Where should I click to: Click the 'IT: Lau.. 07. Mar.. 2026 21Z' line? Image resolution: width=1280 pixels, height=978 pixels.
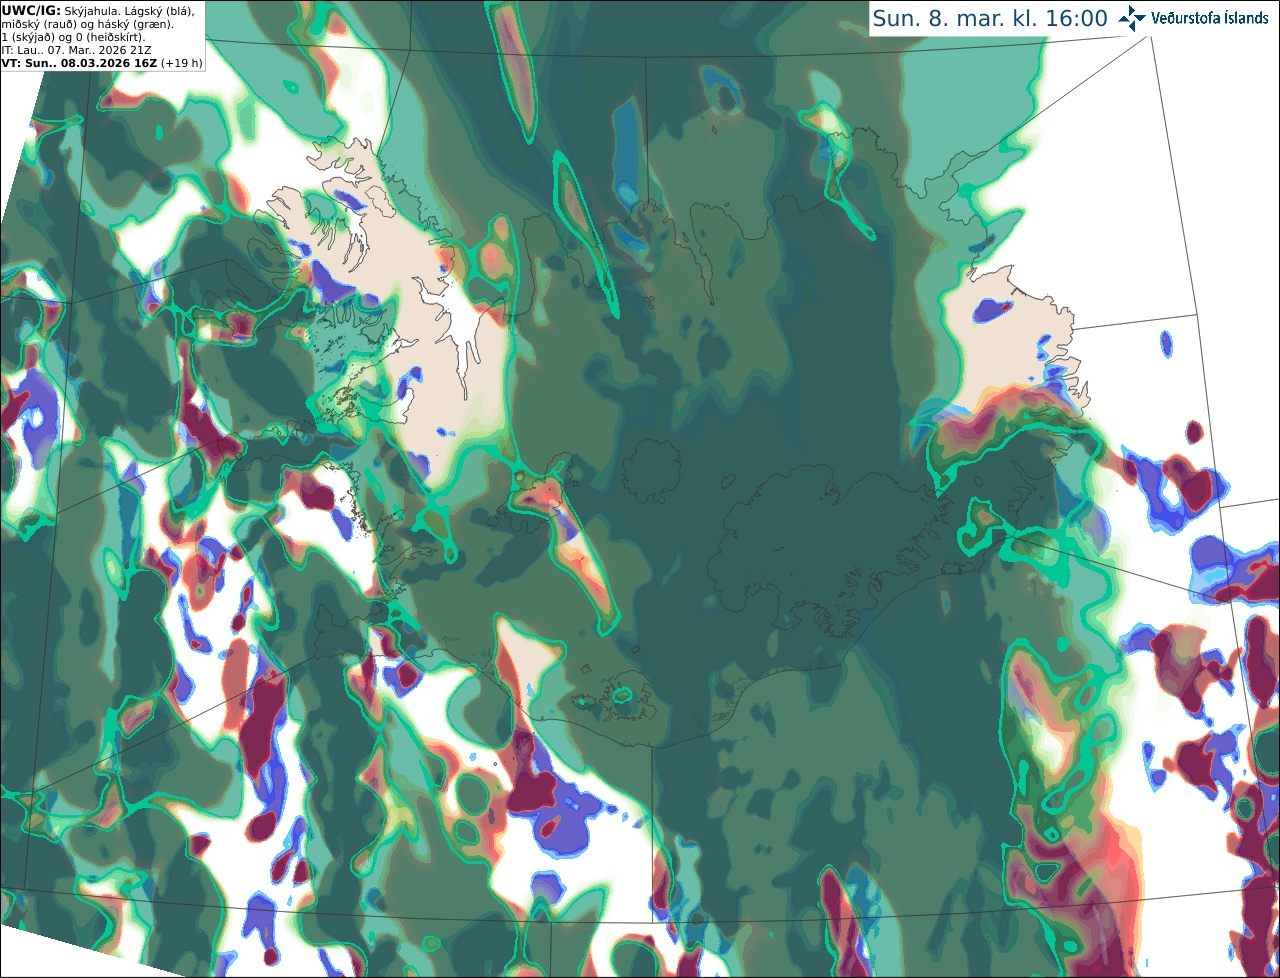click(76, 50)
